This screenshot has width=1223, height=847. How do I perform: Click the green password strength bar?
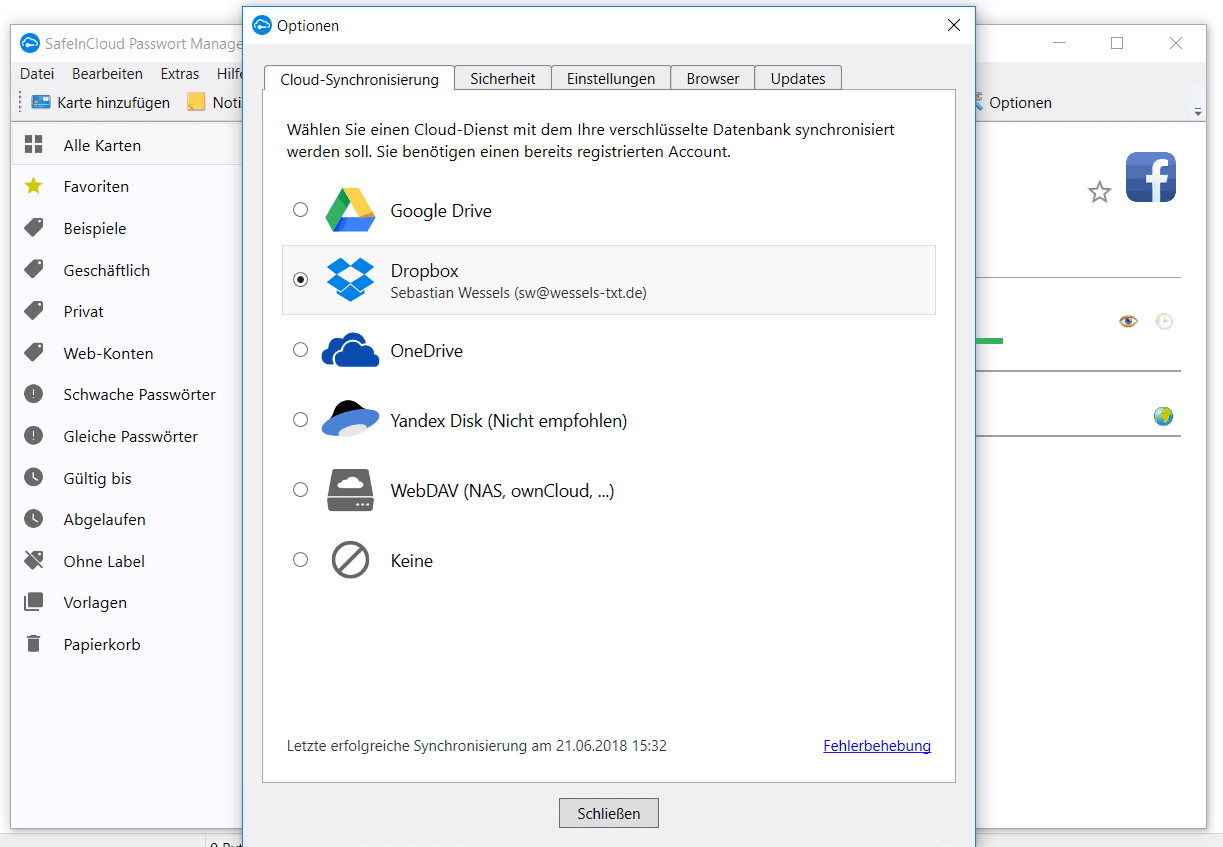[x=989, y=341]
